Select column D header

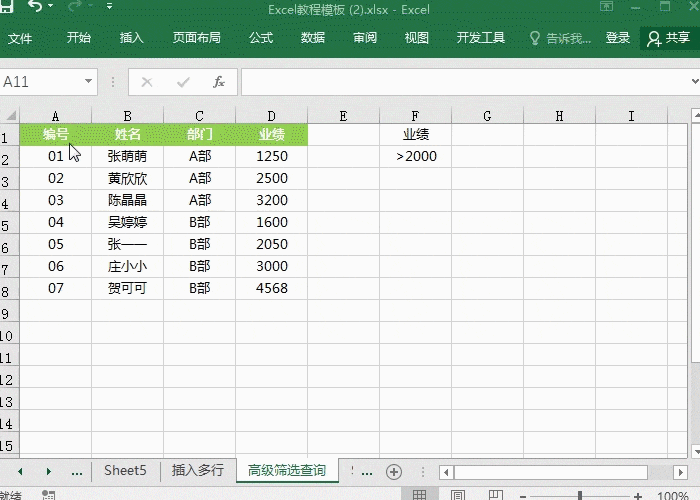click(271, 116)
